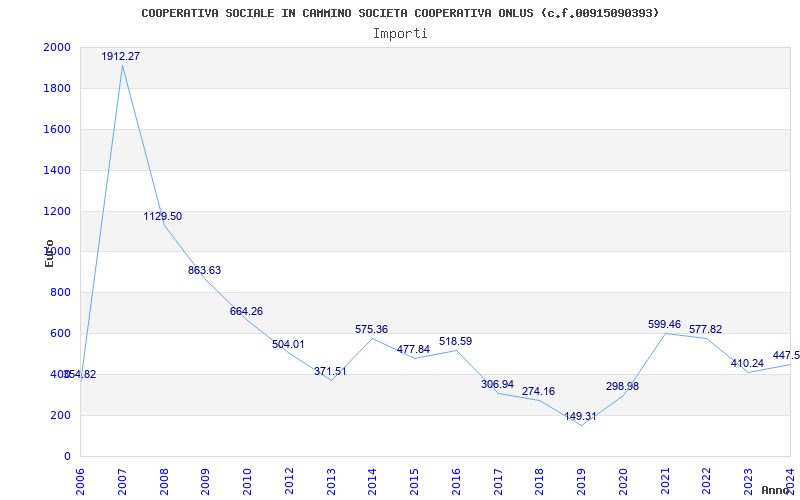The image size is (800, 500).
Task: Select the 477.84 value label
Action: 413,349
